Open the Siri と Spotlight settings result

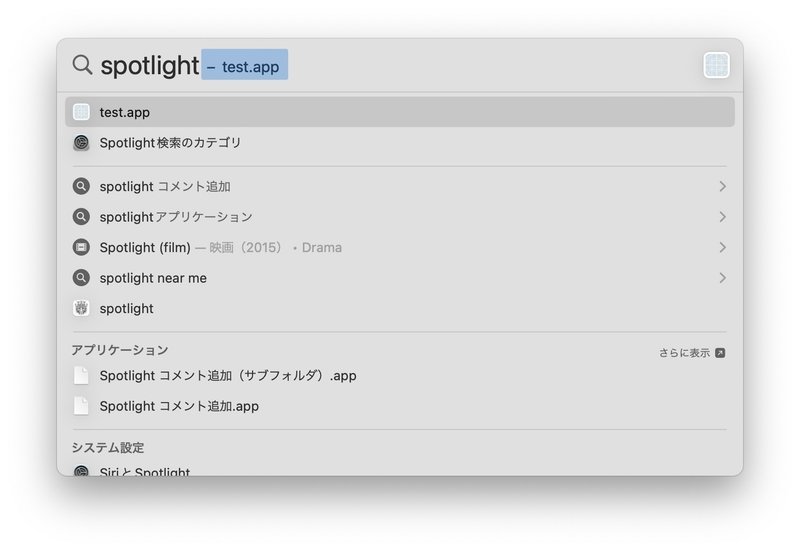click(x=399, y=471)
